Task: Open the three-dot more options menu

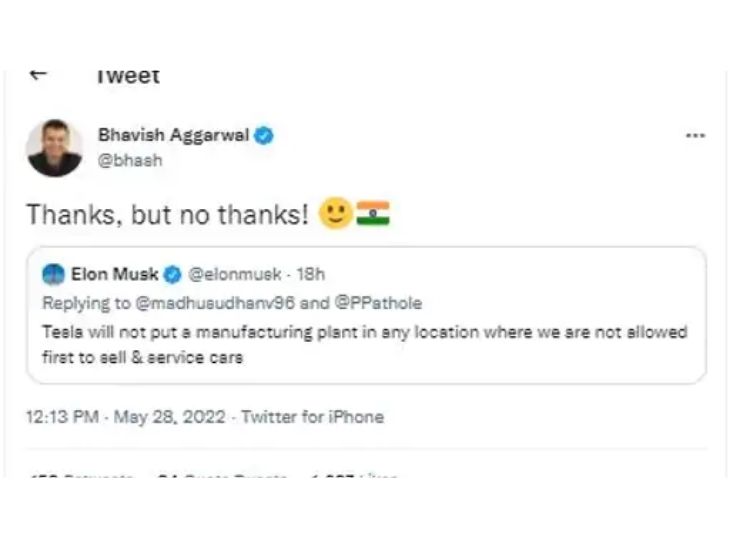Action: [695, 136]
